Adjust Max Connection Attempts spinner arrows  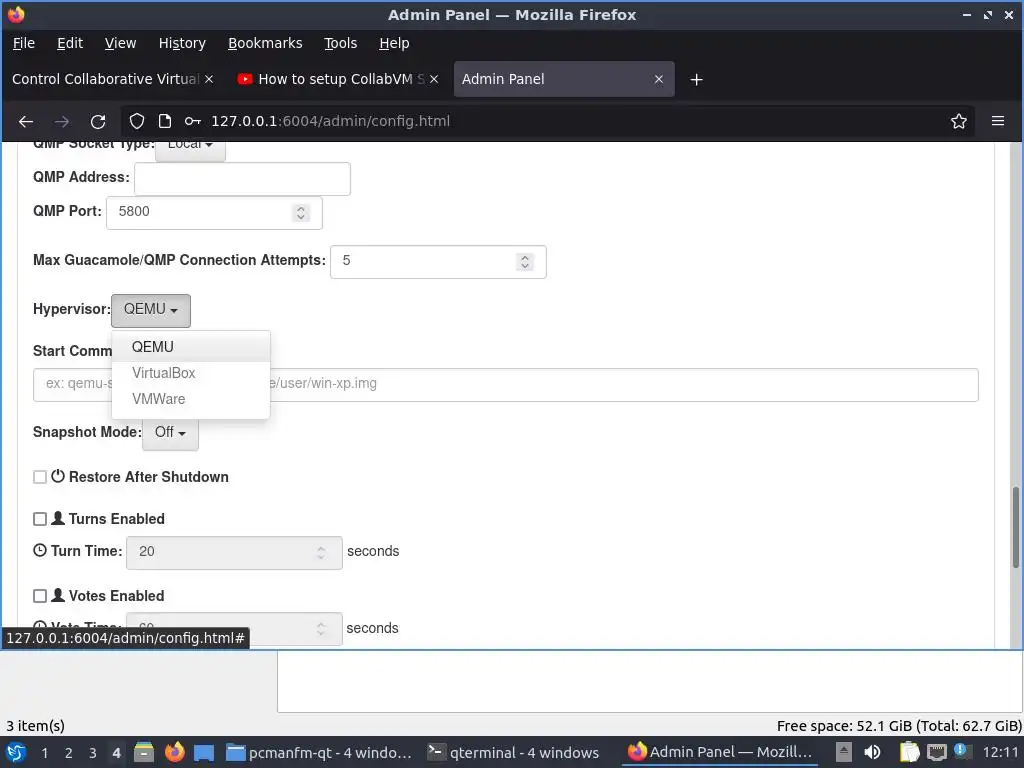524,262
